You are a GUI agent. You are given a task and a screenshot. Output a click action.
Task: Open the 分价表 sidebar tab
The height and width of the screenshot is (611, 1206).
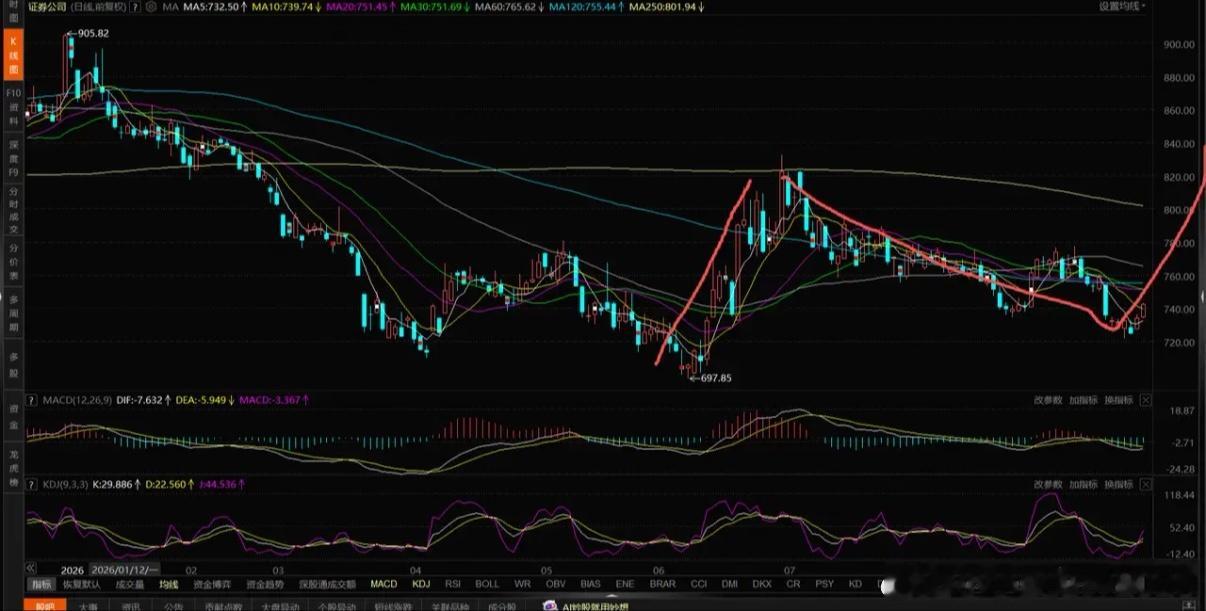pos(14,262)
